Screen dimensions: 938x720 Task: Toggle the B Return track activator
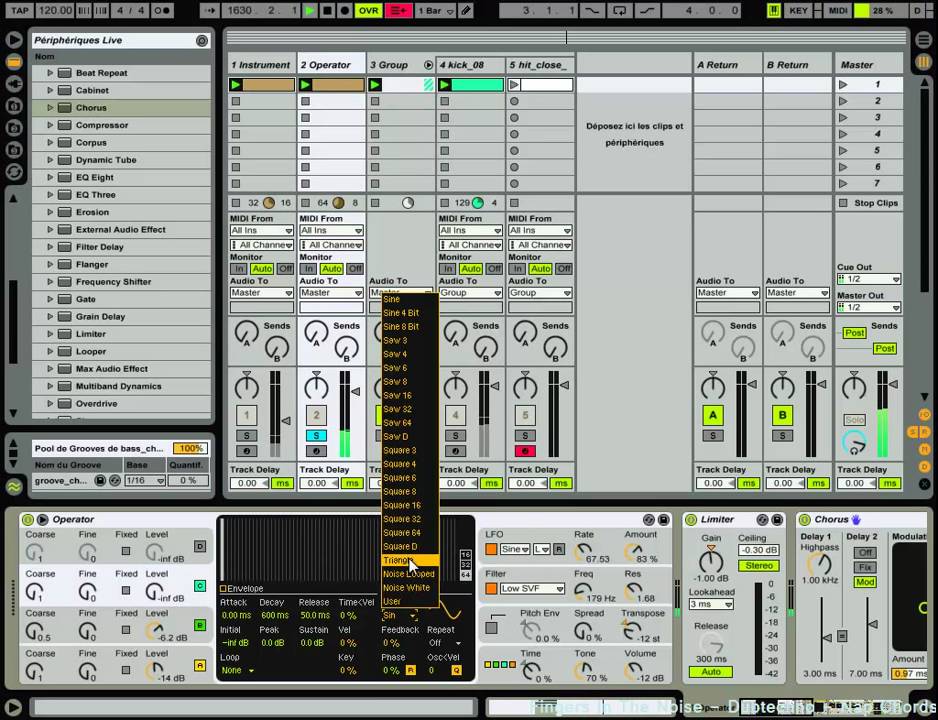tap(782, 416)
